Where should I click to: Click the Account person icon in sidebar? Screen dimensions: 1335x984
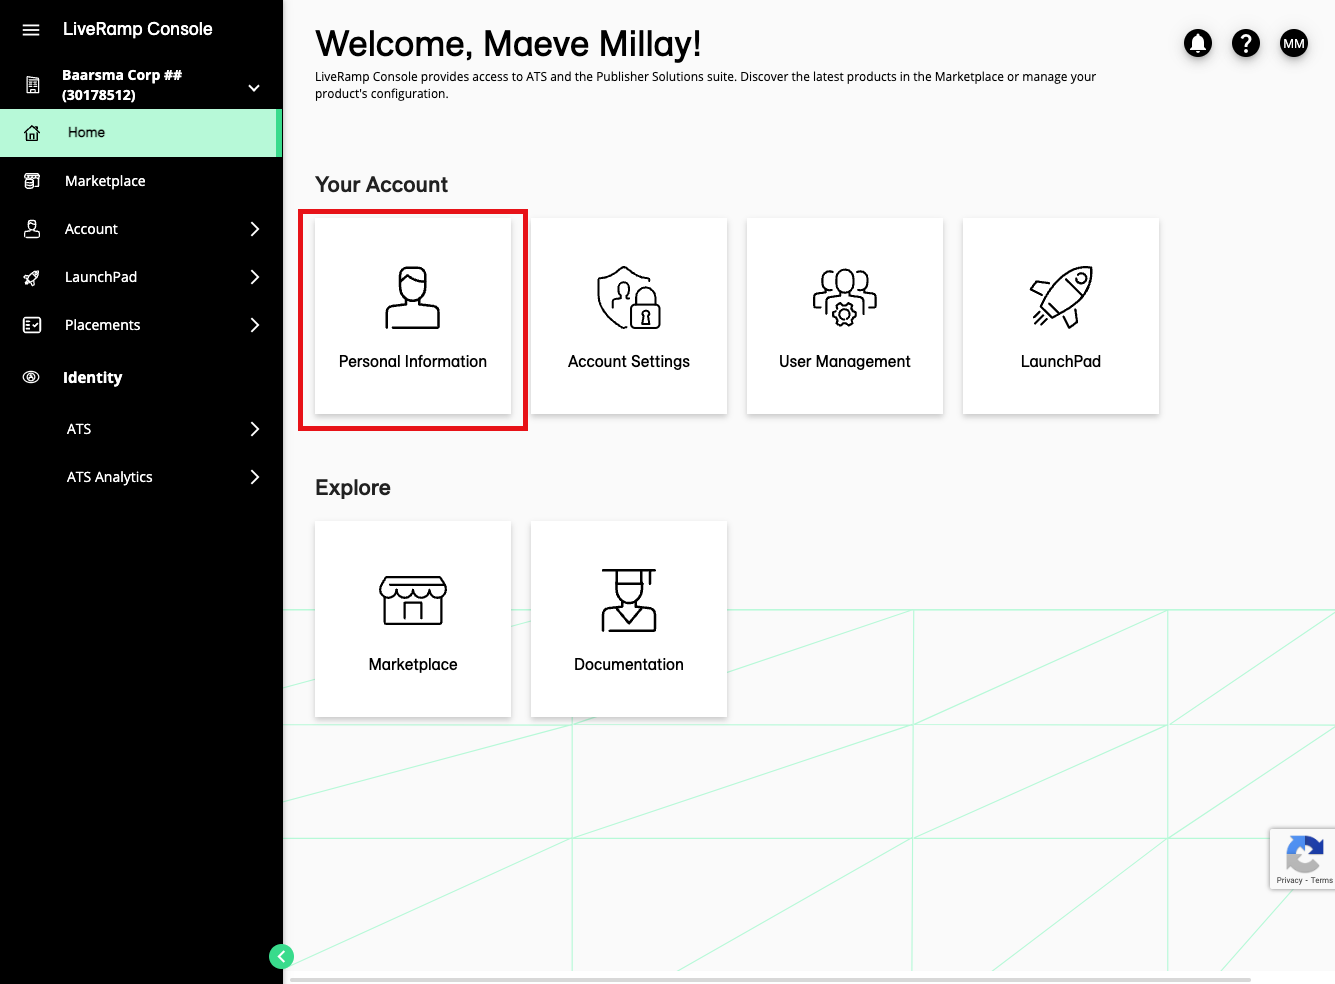pos(32,229)
